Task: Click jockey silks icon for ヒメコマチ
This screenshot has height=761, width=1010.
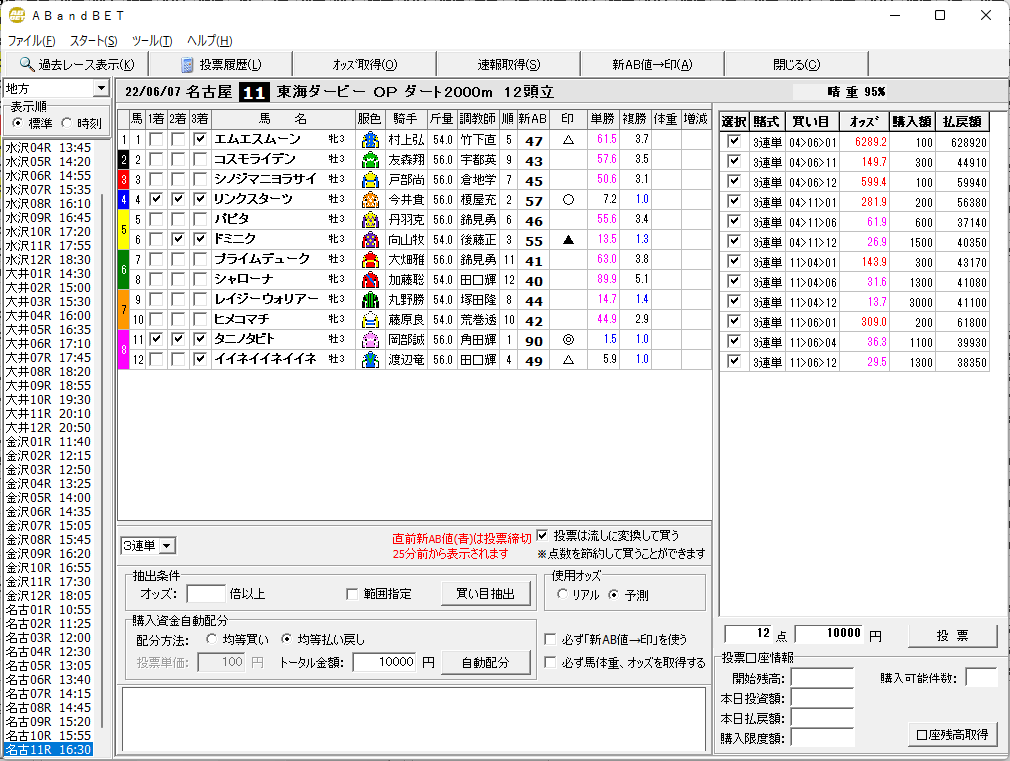Action: click(370, 319)
